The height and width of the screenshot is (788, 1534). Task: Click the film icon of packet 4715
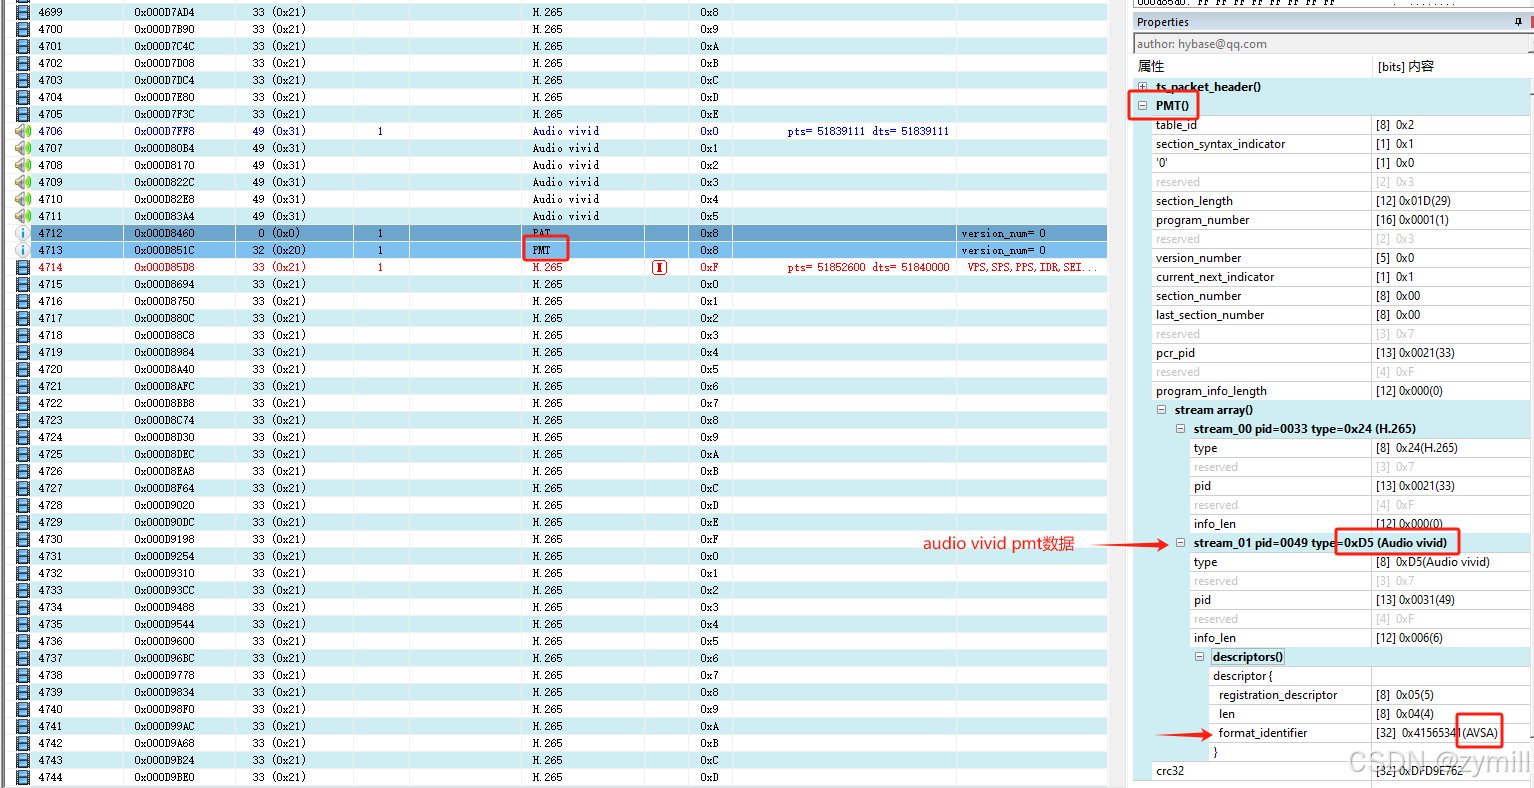(23, 284)
